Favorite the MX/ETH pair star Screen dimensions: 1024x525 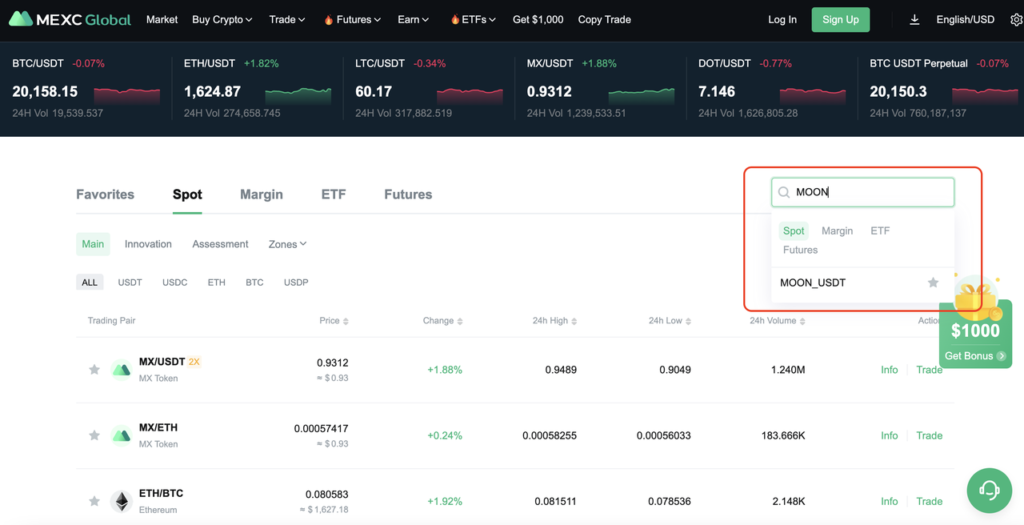[x=94, y=436]
